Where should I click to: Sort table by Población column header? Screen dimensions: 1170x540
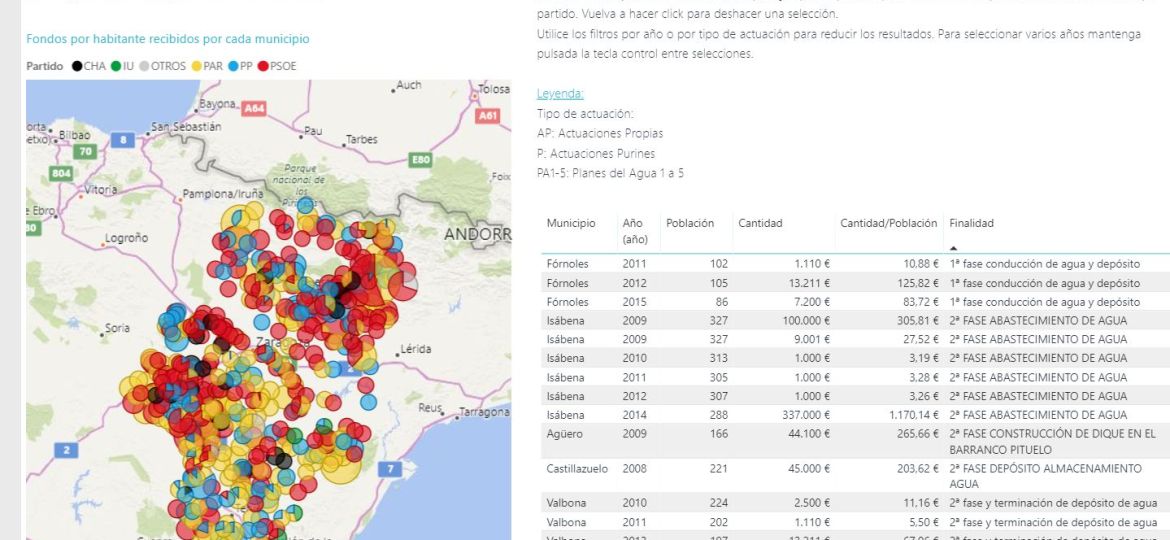click(690, 223)
